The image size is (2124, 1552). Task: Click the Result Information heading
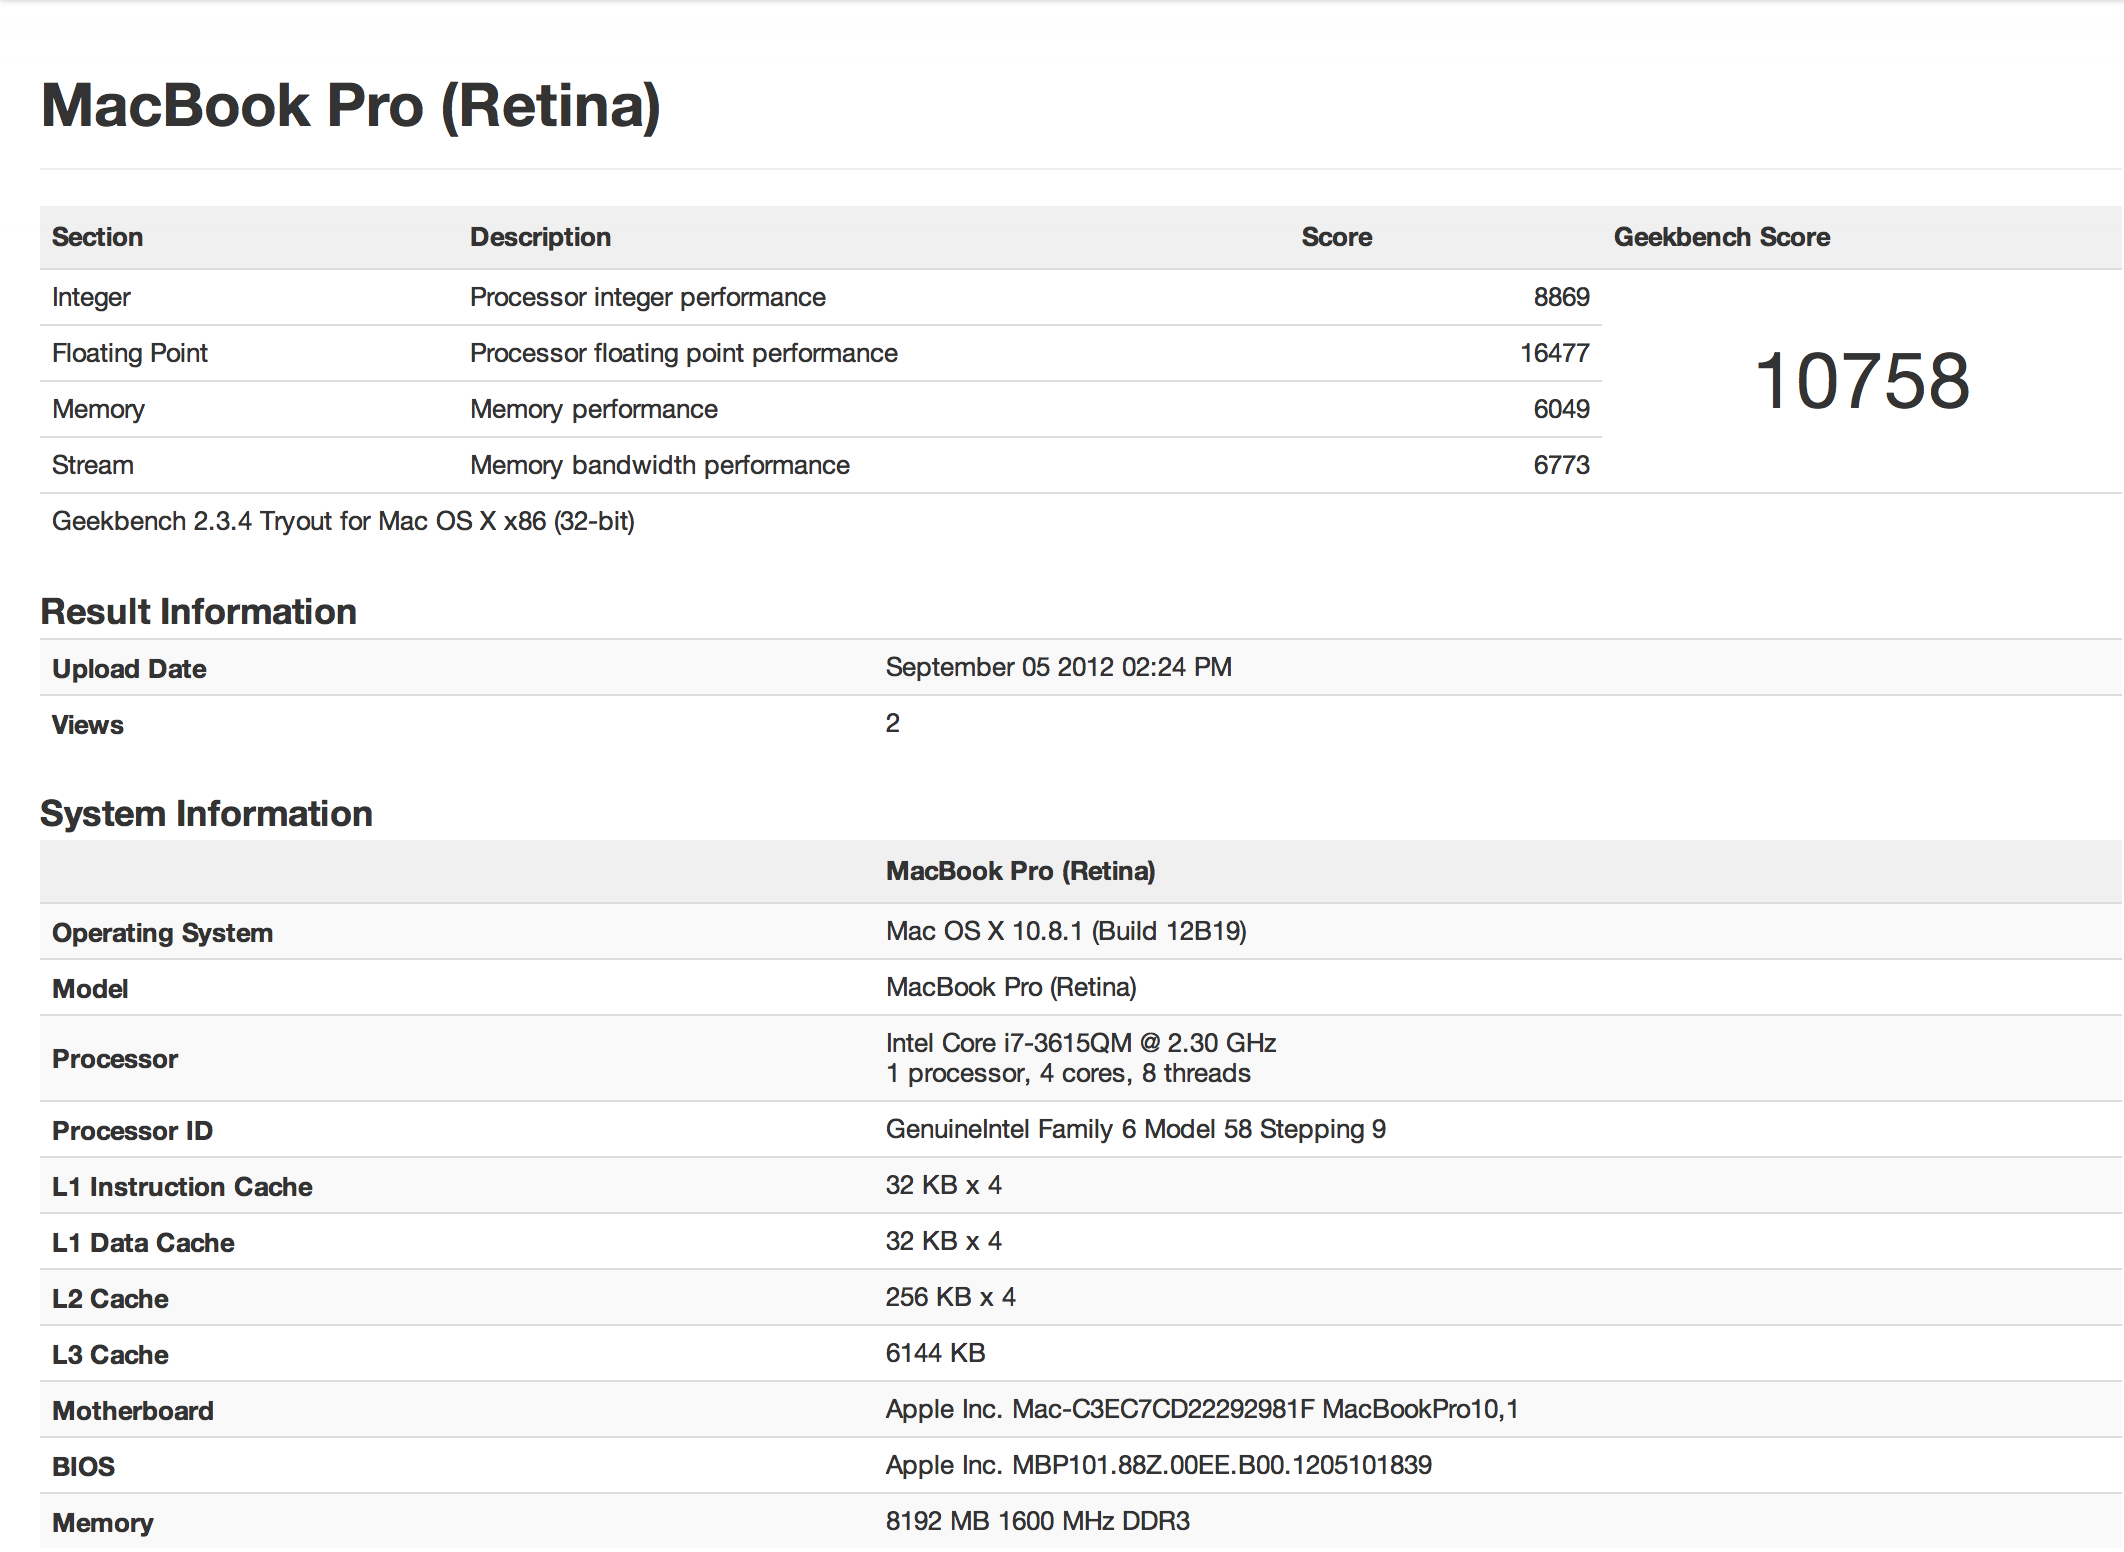198,611
